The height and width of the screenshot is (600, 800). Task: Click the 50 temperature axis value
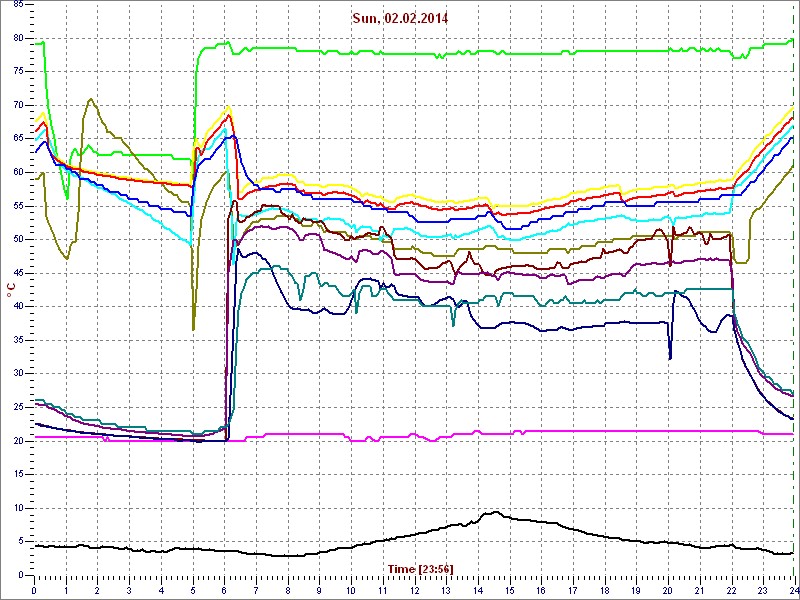(17, 239)
